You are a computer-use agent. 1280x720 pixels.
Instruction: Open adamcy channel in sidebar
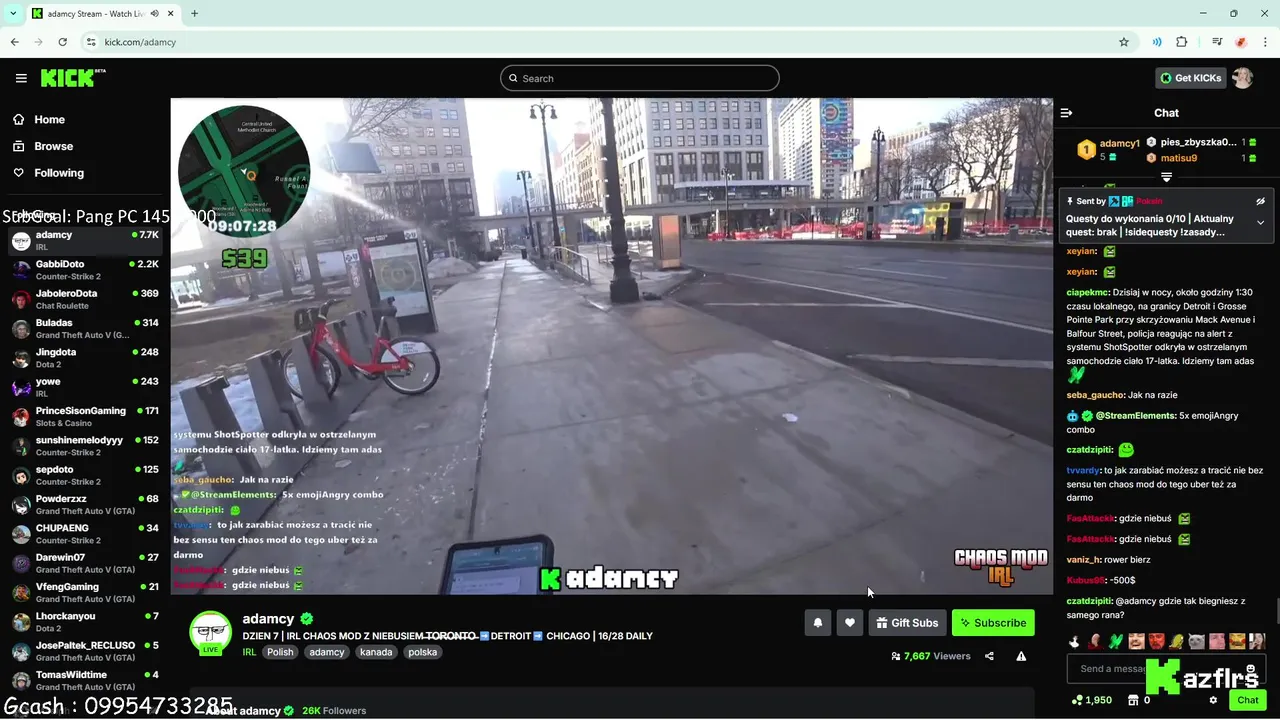(x=85, y=241)
